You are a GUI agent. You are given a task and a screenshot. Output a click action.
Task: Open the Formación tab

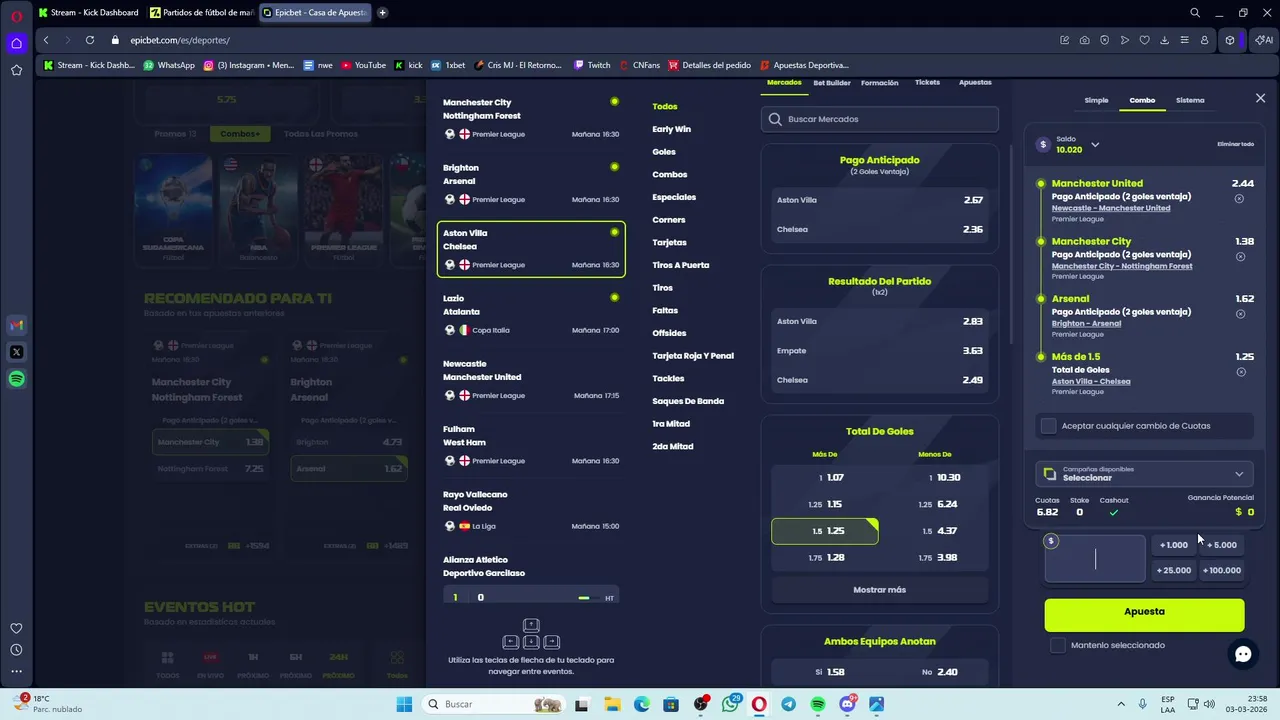click(x=879, y=83)
